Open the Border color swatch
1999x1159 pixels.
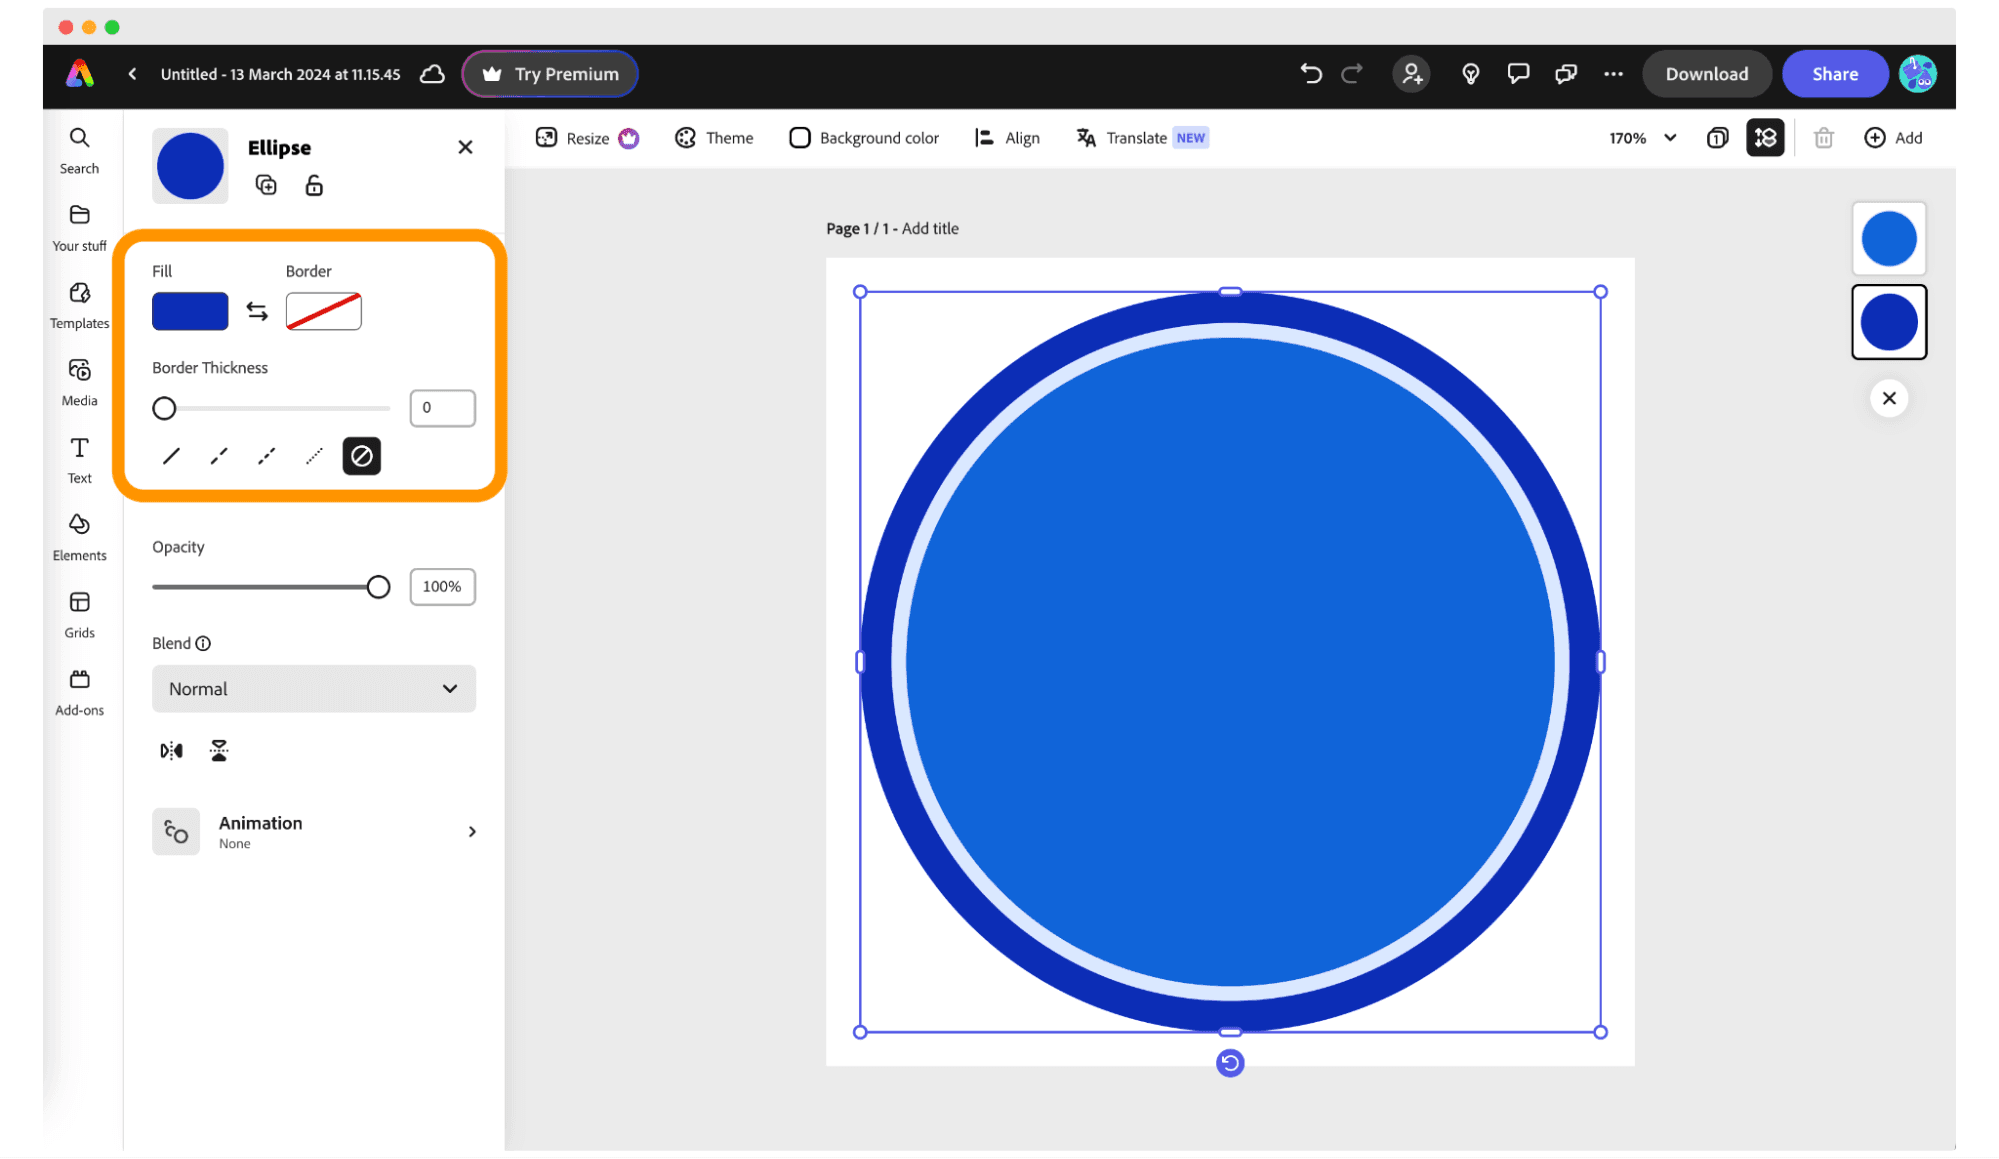coord(323,311)
